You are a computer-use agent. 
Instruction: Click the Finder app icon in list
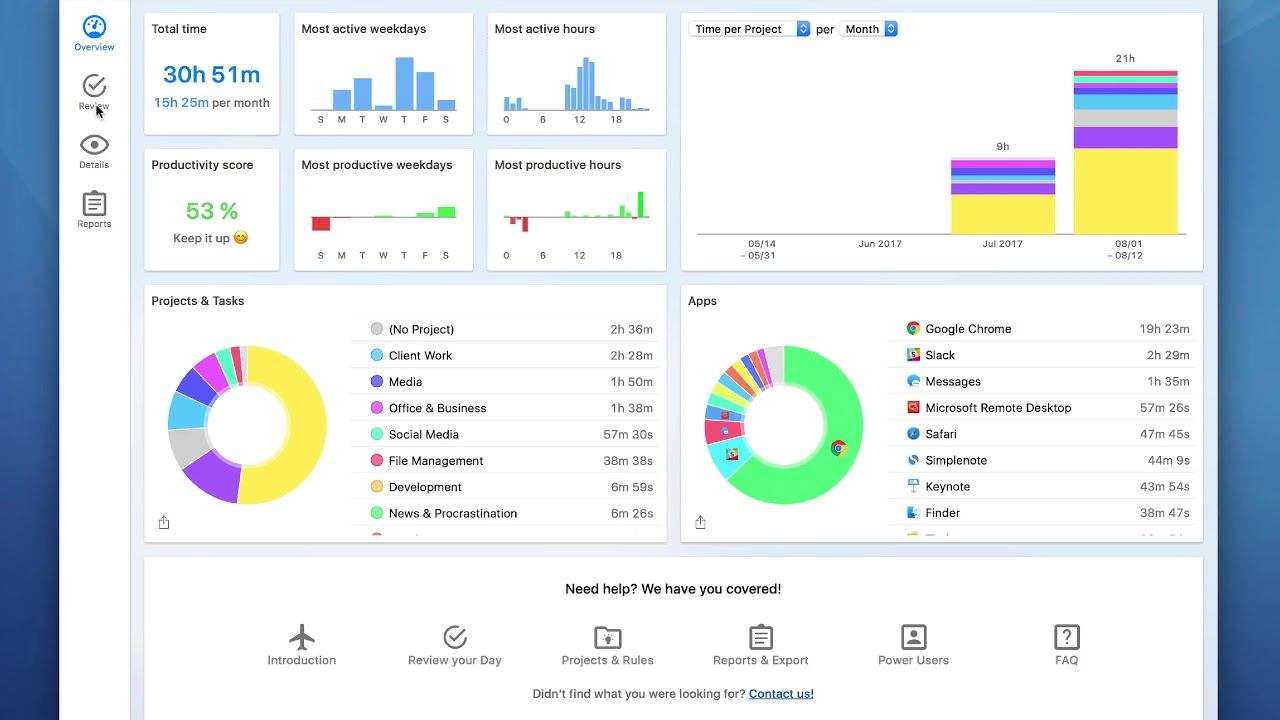click(913, 513)
